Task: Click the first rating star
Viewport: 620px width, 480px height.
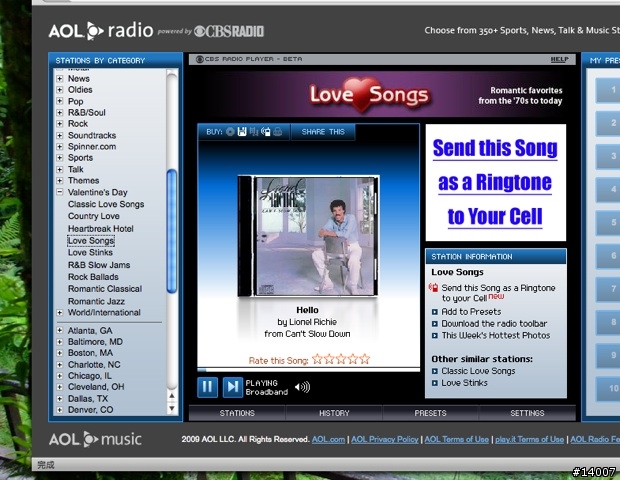Action: click(317, 359)
